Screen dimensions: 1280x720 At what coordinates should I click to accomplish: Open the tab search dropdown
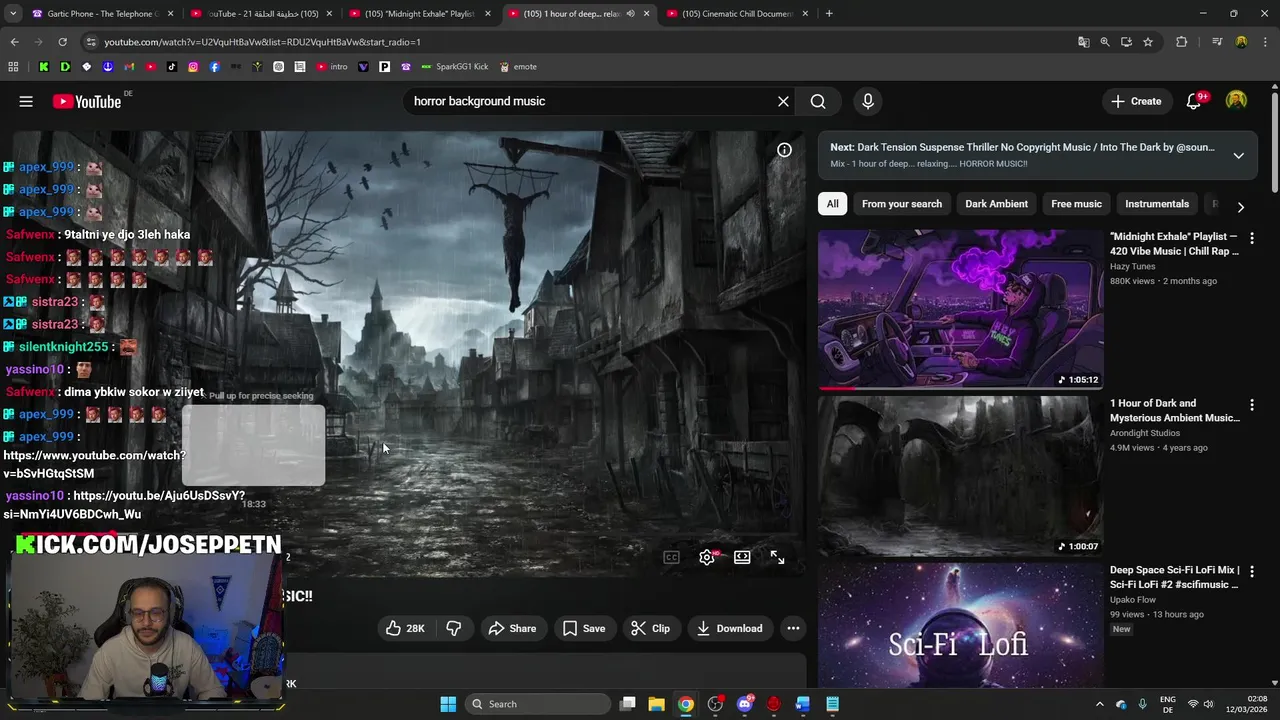click(13, 14)
